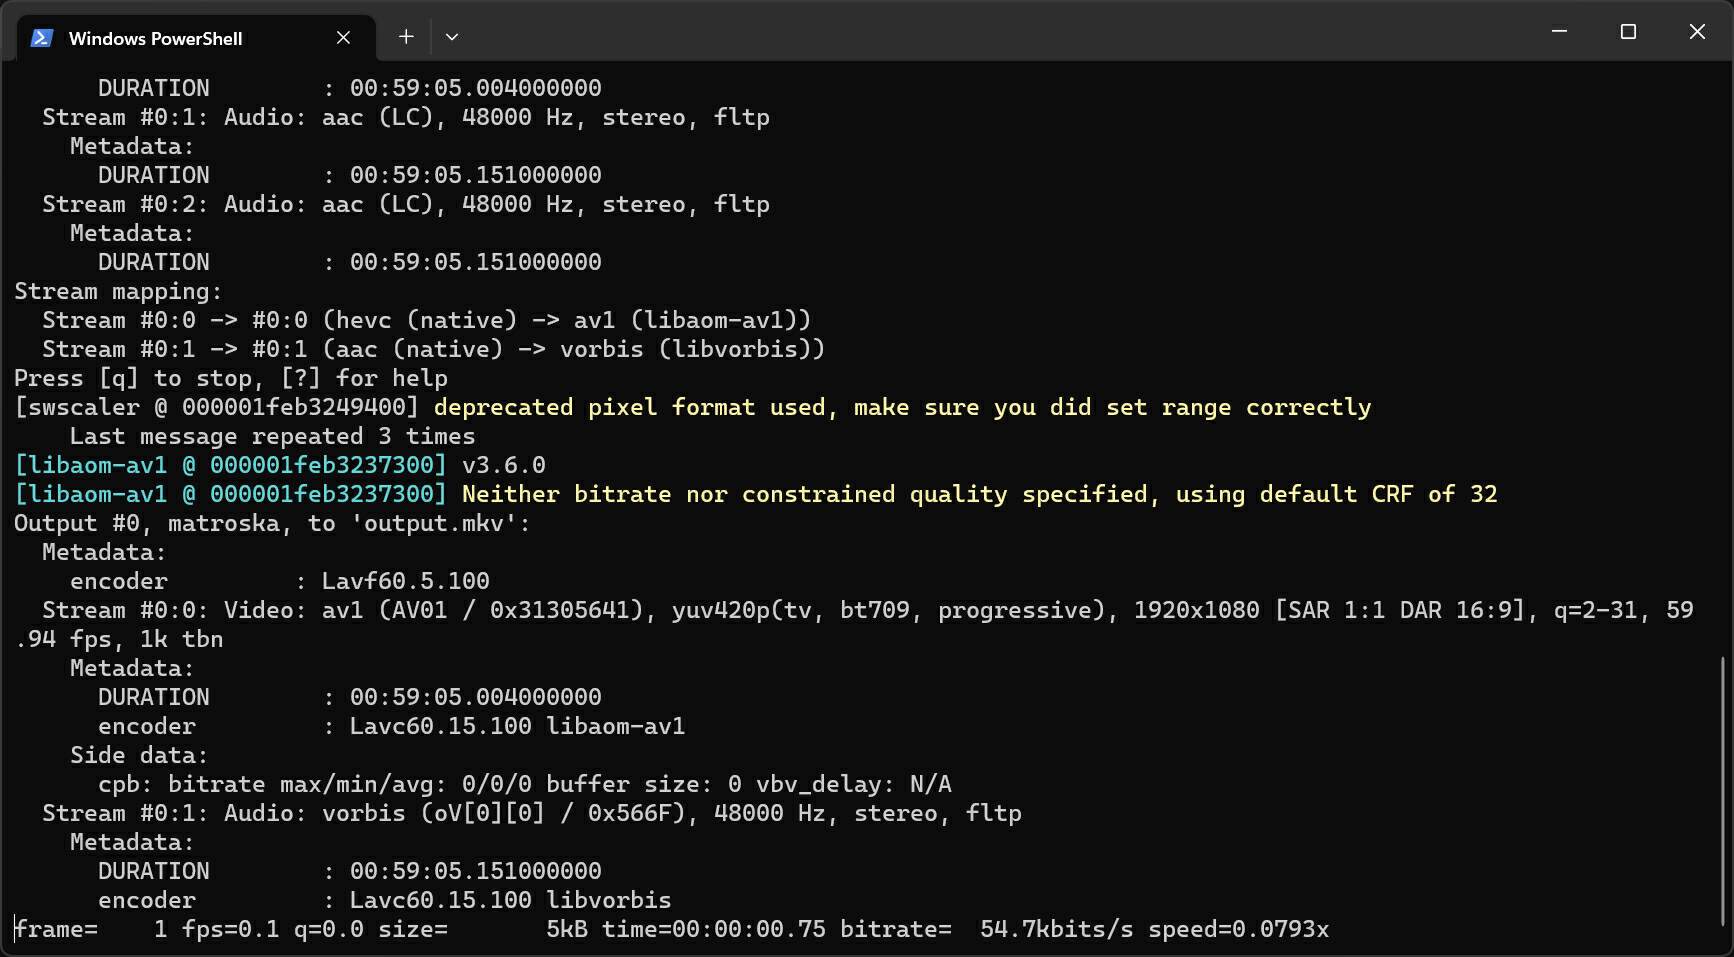The image size is (1734, 957).
Task: Close the terminal window
Action: [x=1697, y=32]
